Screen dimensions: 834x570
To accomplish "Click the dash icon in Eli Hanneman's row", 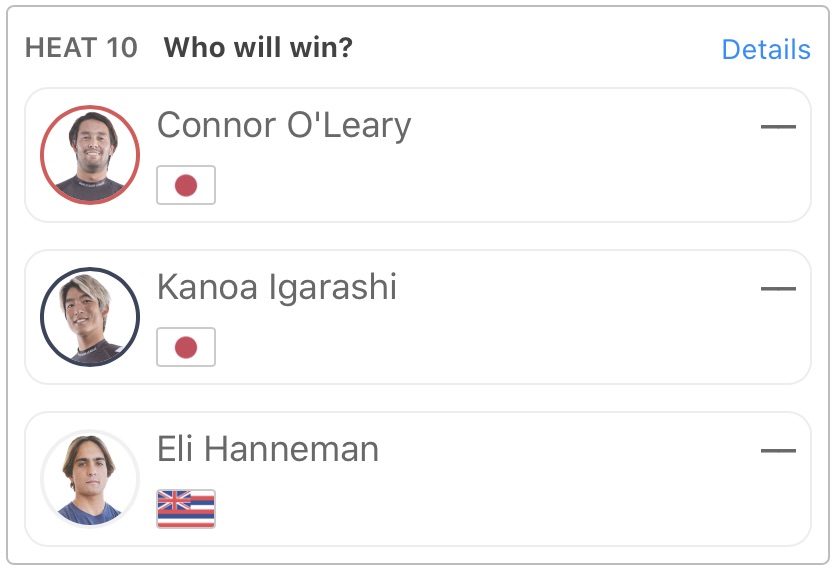I will (x=778, y=451).
